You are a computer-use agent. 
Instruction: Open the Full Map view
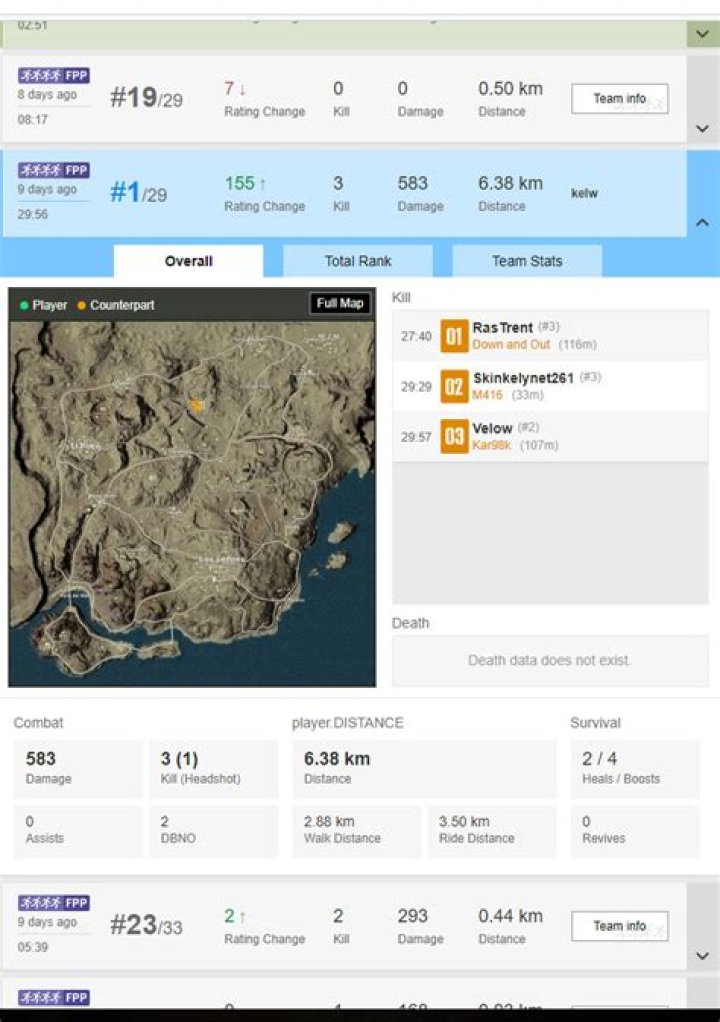click(339, 303)
